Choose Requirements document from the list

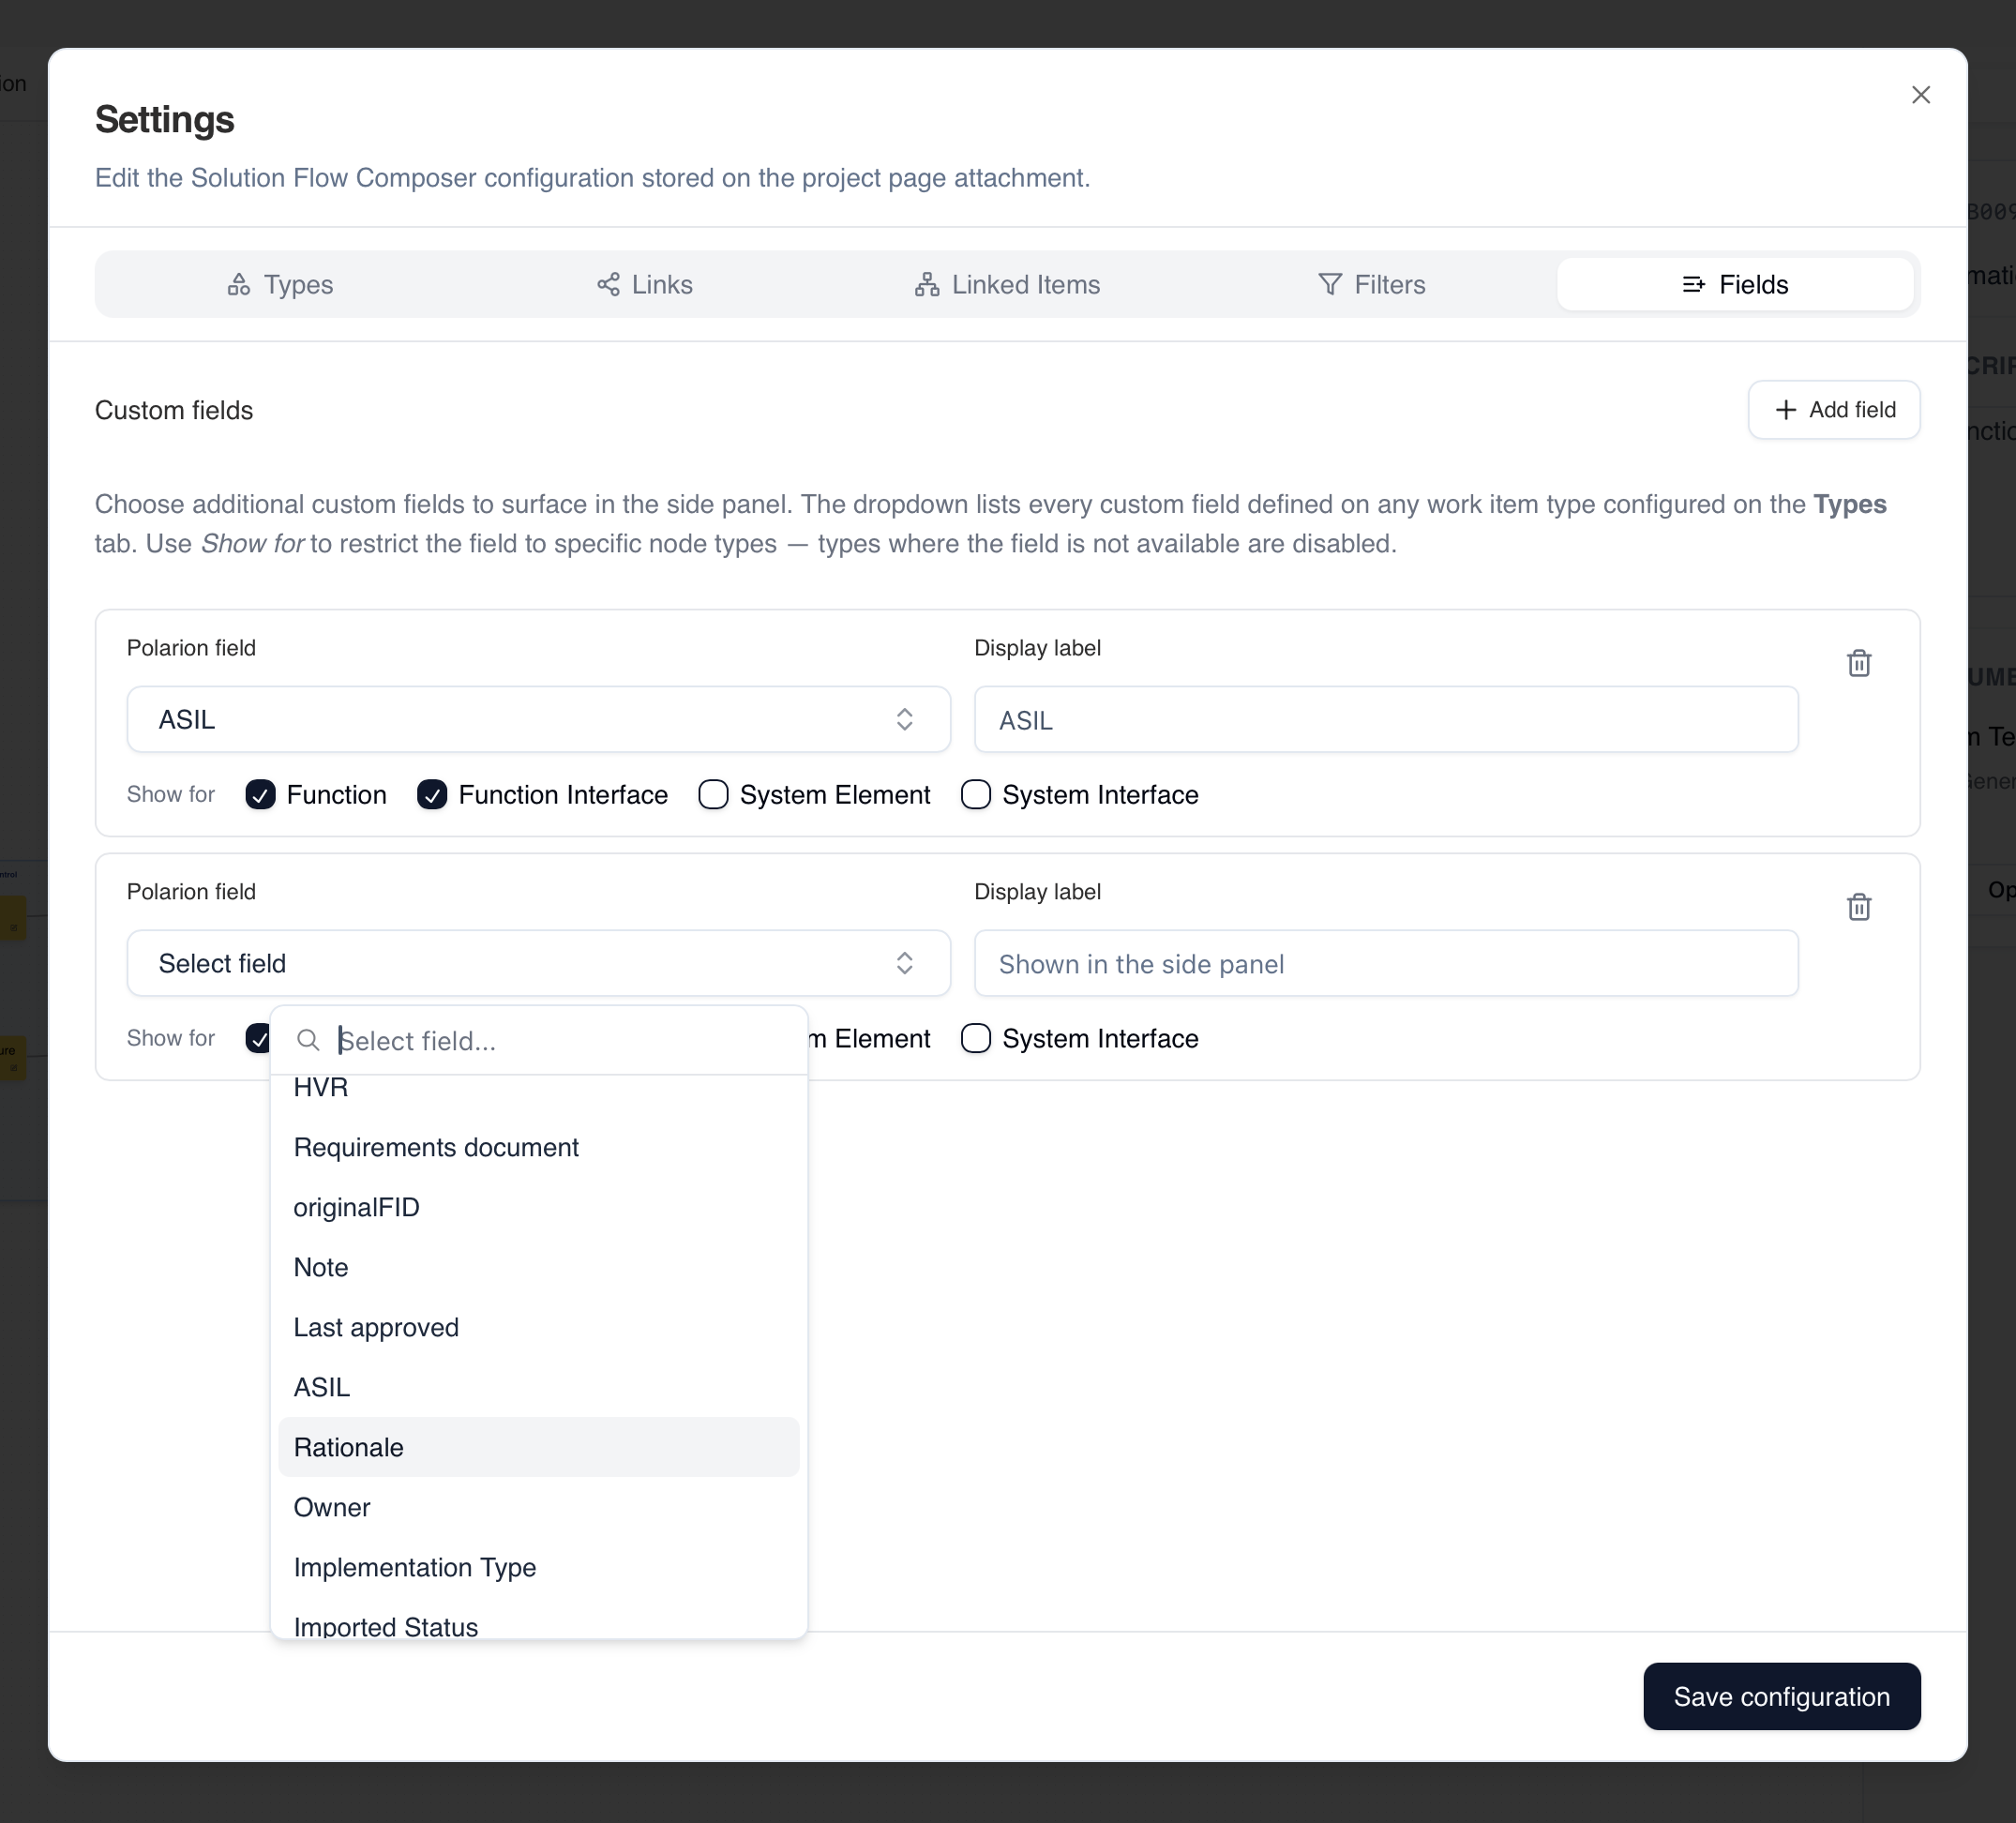(538, 1147)
